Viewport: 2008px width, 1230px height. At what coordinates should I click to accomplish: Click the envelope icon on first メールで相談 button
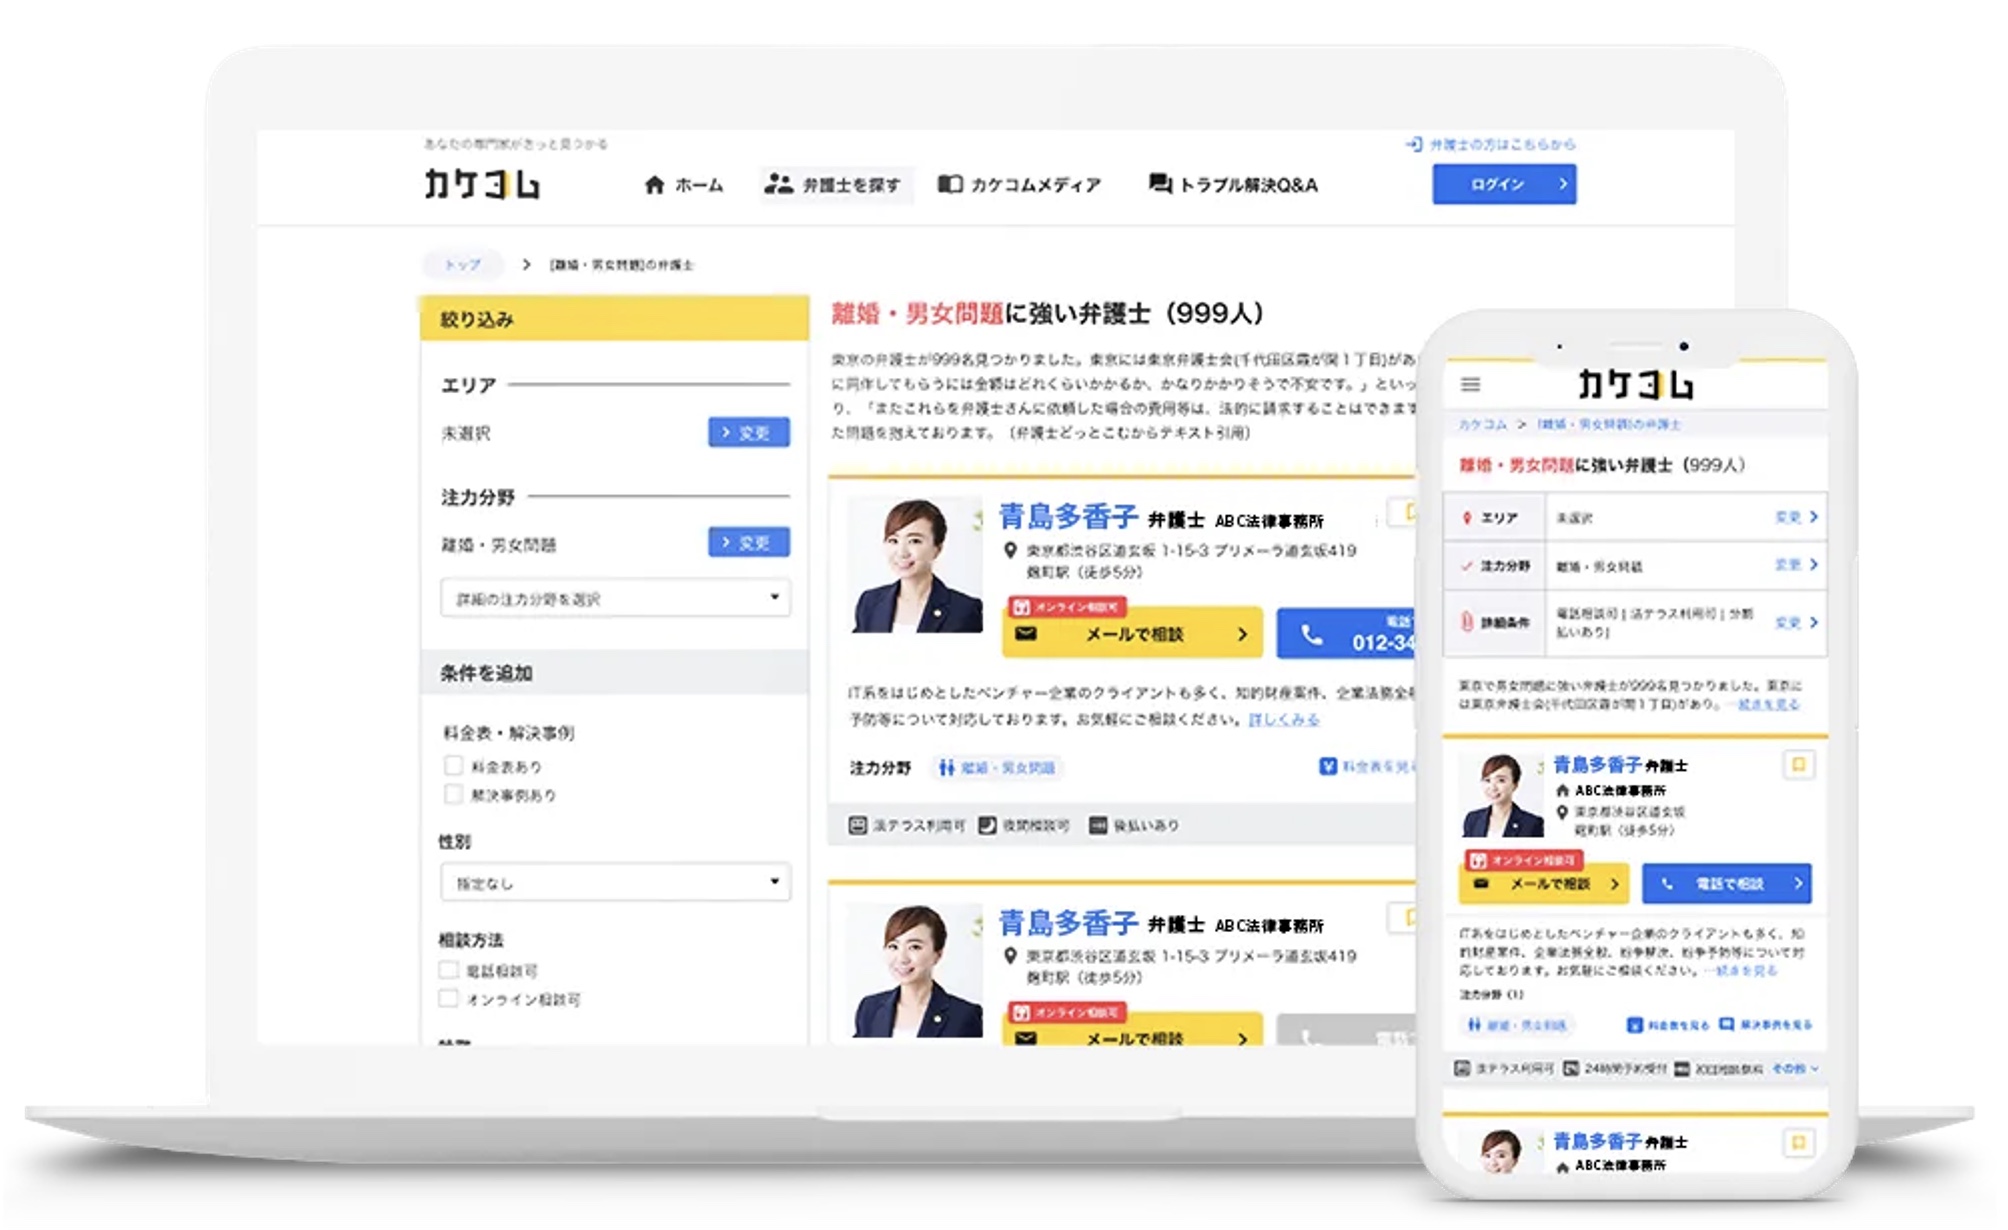click(x=1026, y=634)
